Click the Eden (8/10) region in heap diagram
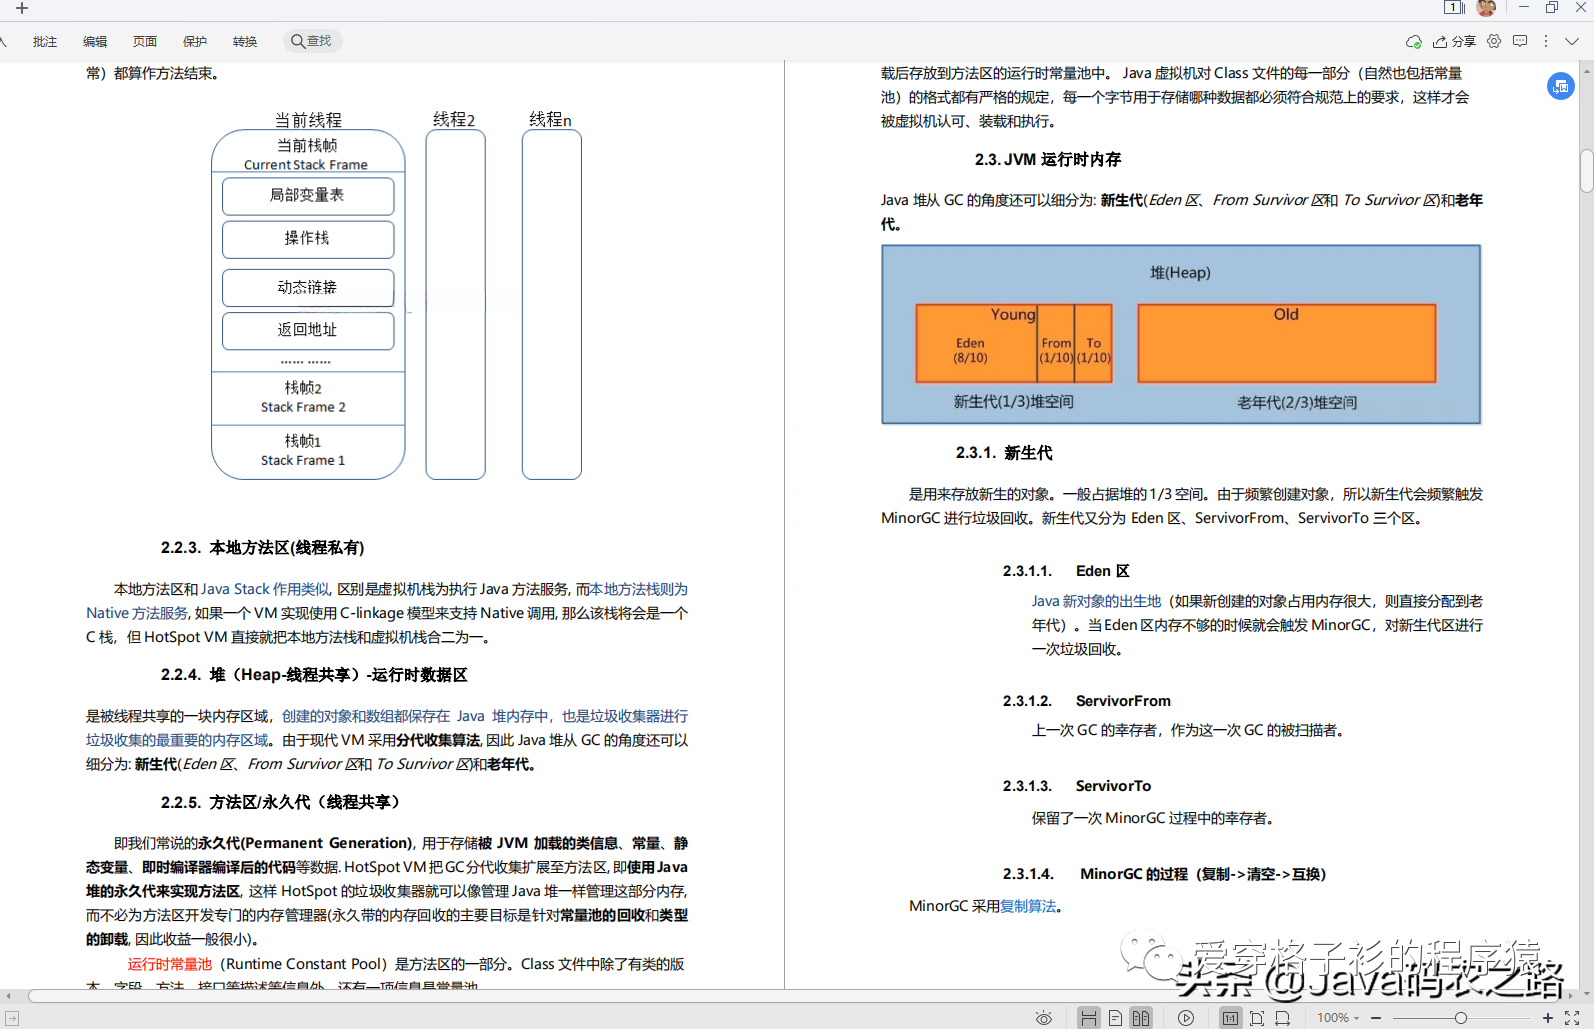The width and height of the screenshot is (1594, 1029). (x=976, y=343)
